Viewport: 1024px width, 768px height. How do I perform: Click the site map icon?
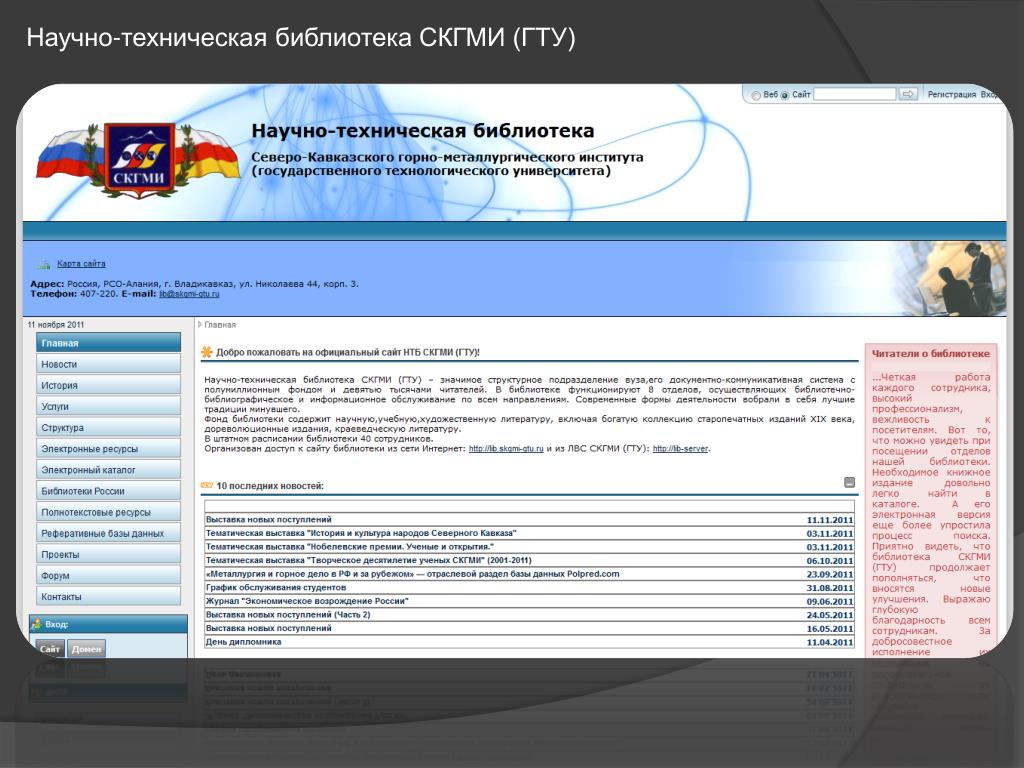click(x=44, y=264)
